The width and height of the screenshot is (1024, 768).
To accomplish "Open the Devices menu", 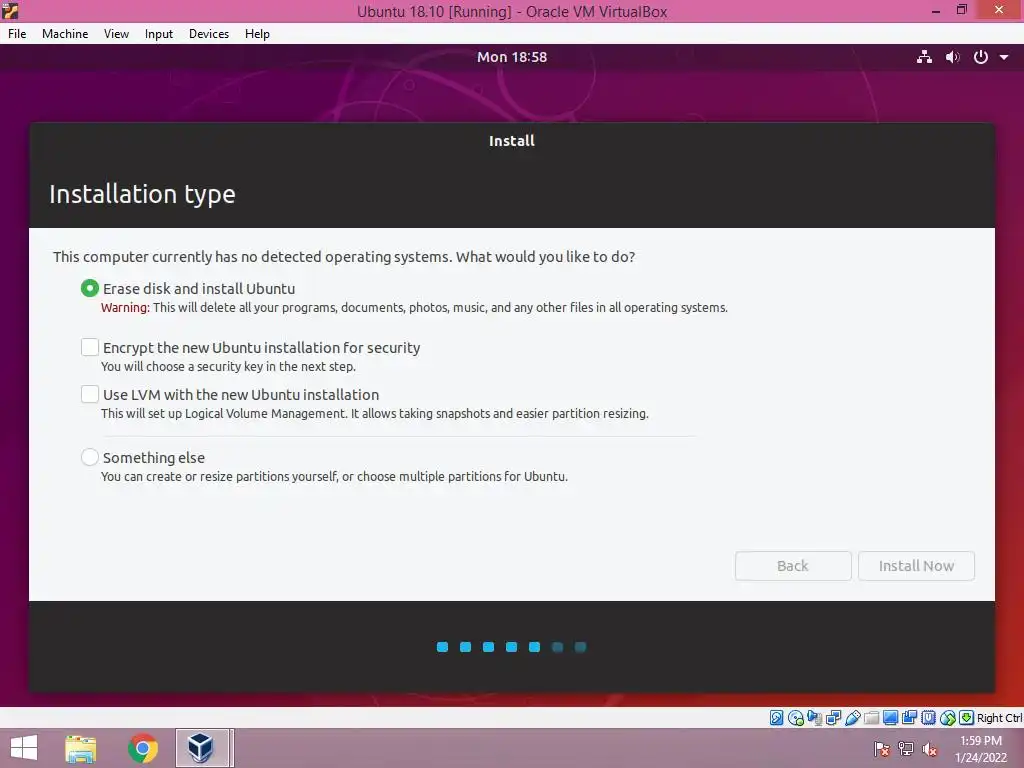I will pyautogui.click(x=209, y=34).
